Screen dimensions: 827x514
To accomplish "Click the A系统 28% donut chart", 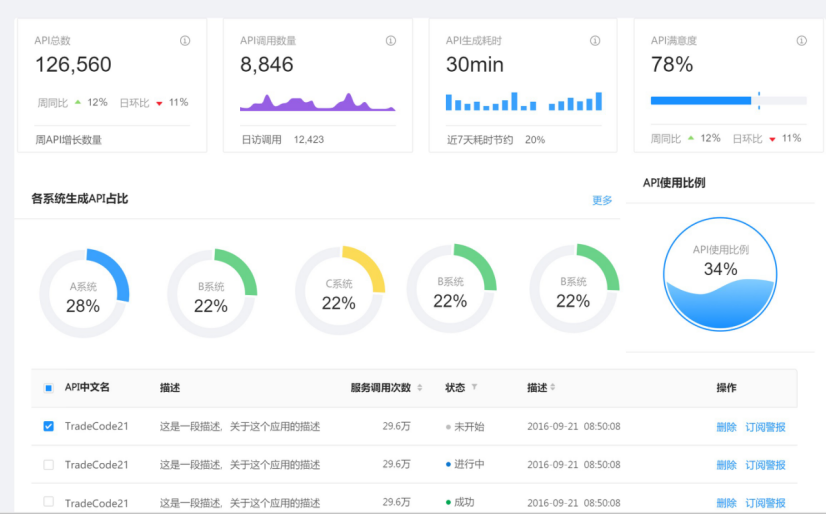I will click(84, 293).
